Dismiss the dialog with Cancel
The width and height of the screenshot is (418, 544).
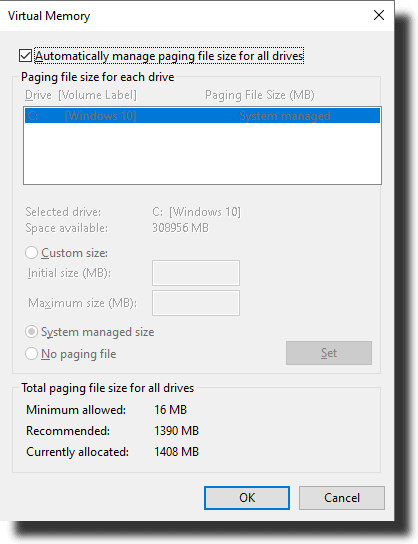[342, 498]
